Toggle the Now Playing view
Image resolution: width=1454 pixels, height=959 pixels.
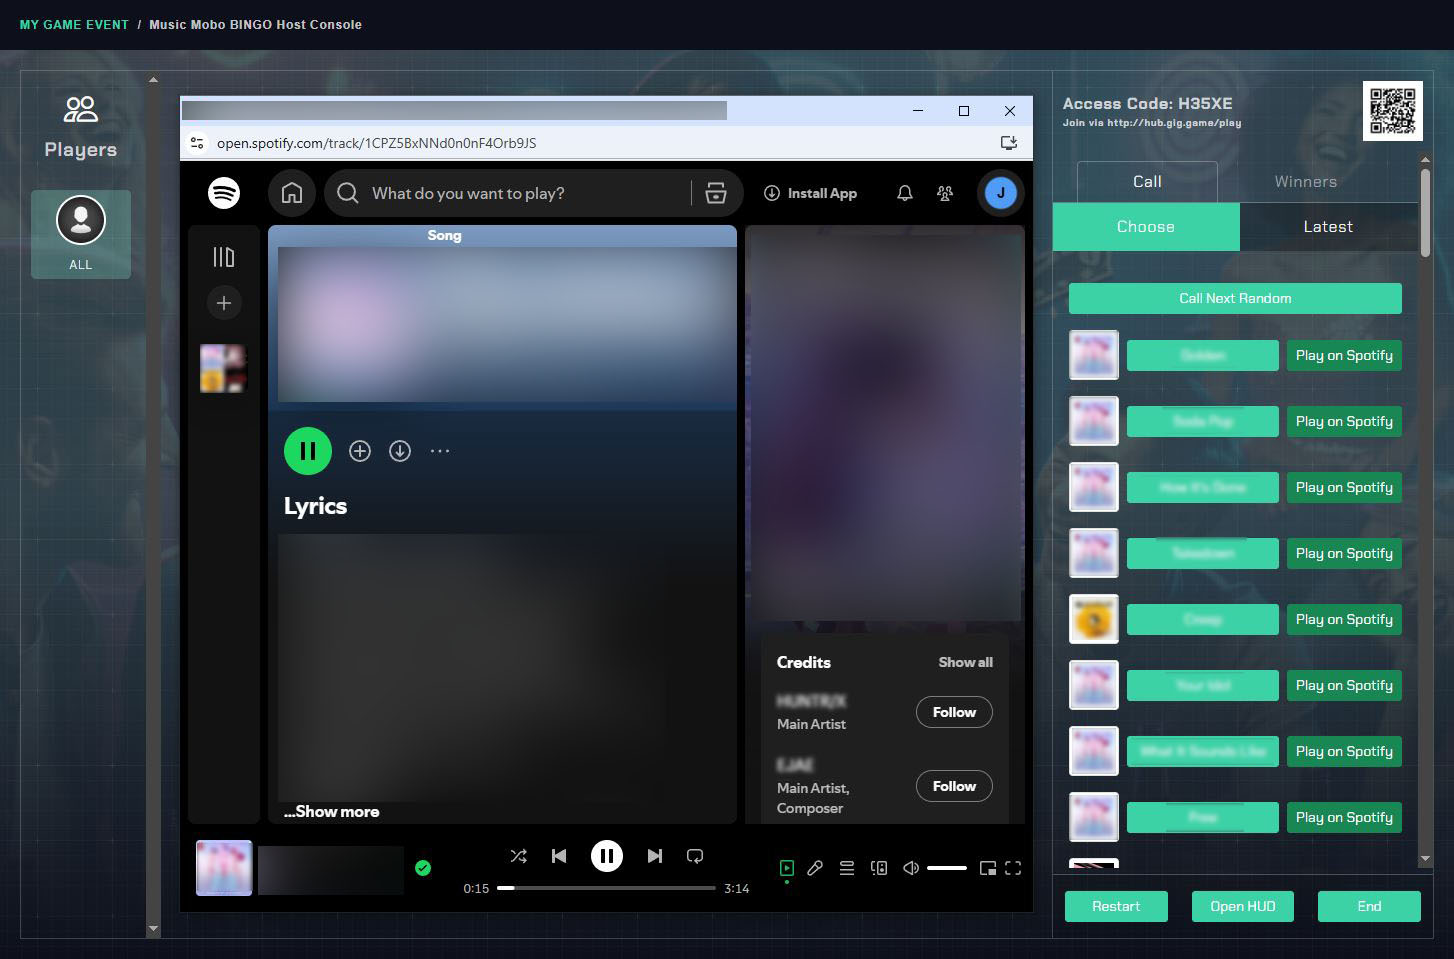787,868
